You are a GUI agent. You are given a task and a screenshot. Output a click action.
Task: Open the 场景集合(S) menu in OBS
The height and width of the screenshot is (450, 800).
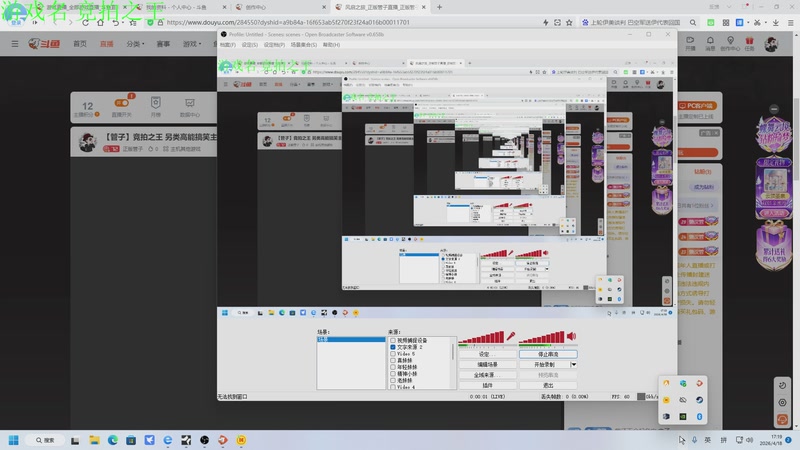tap(304, 45)
